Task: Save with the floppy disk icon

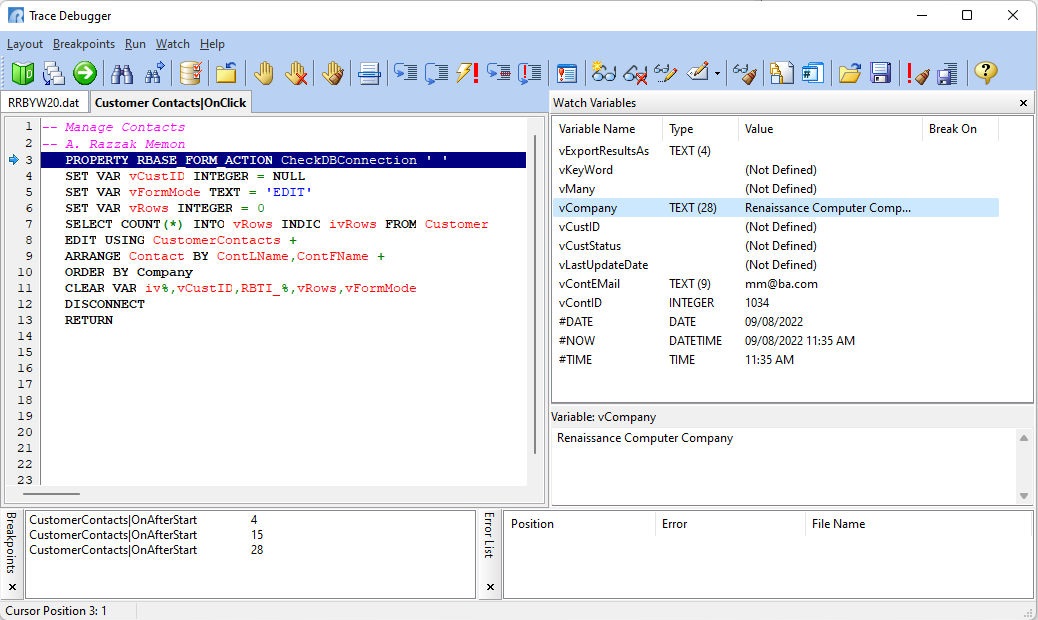Action: (880, 73)
